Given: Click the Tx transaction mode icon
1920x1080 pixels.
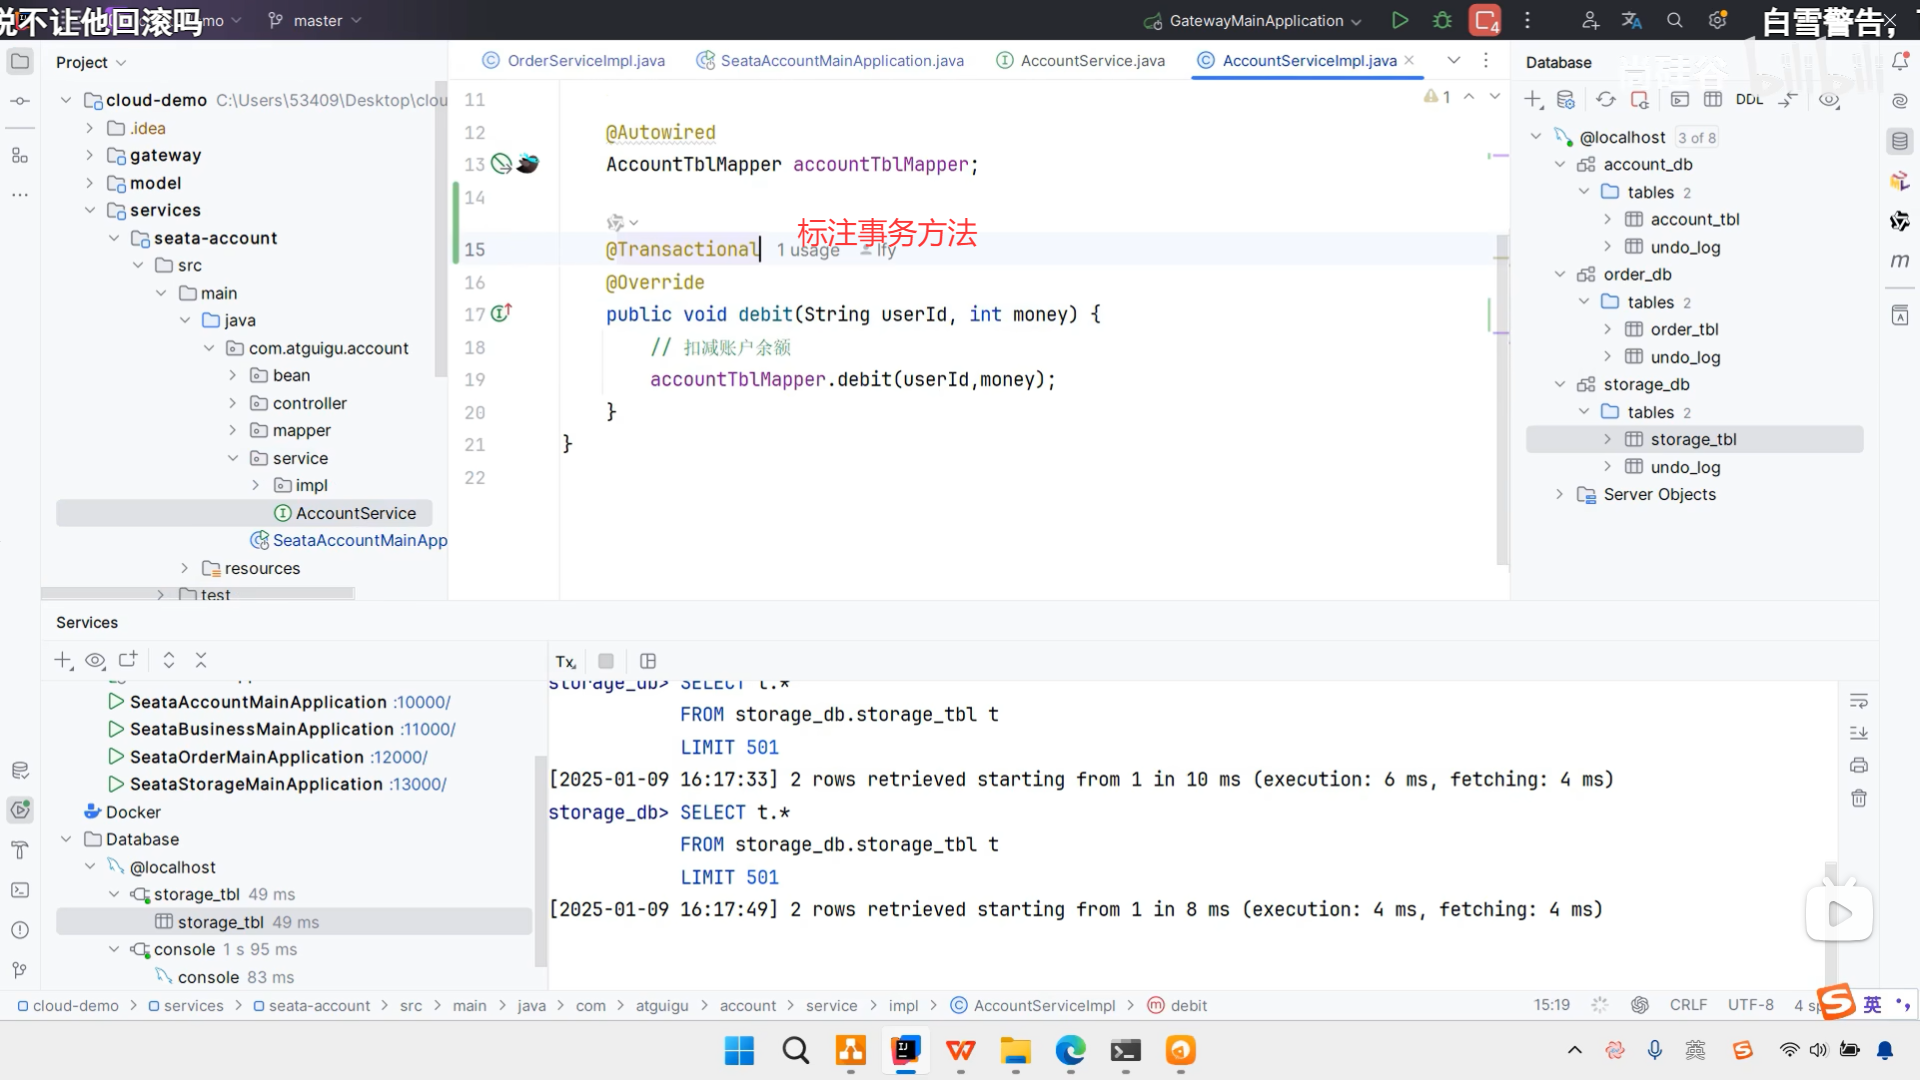Looking at the screenshot, I should [565, 661].
